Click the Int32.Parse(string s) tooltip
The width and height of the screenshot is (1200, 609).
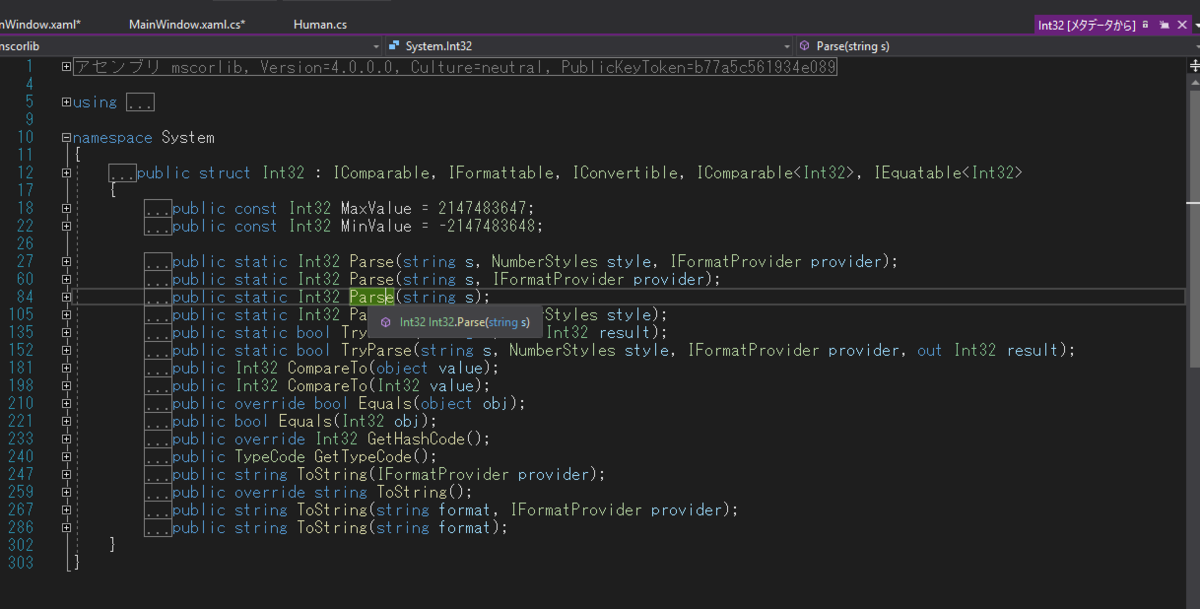(456, 322)
